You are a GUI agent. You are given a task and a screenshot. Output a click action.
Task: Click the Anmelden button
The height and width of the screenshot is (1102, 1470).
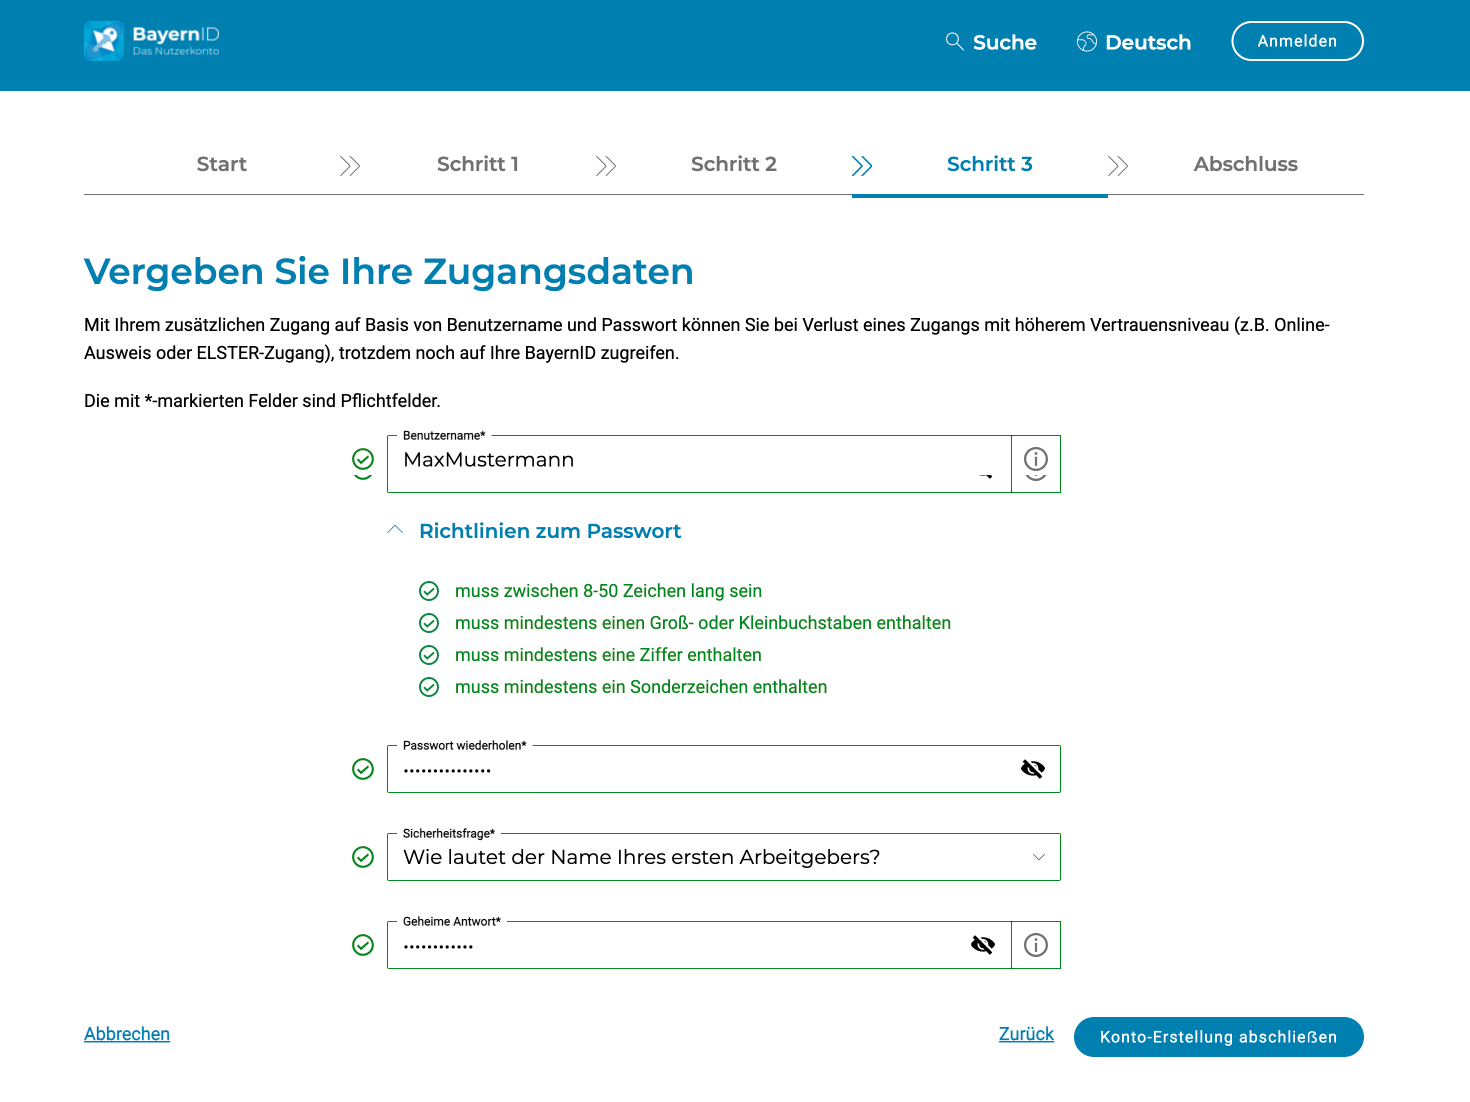(1297, 41)
